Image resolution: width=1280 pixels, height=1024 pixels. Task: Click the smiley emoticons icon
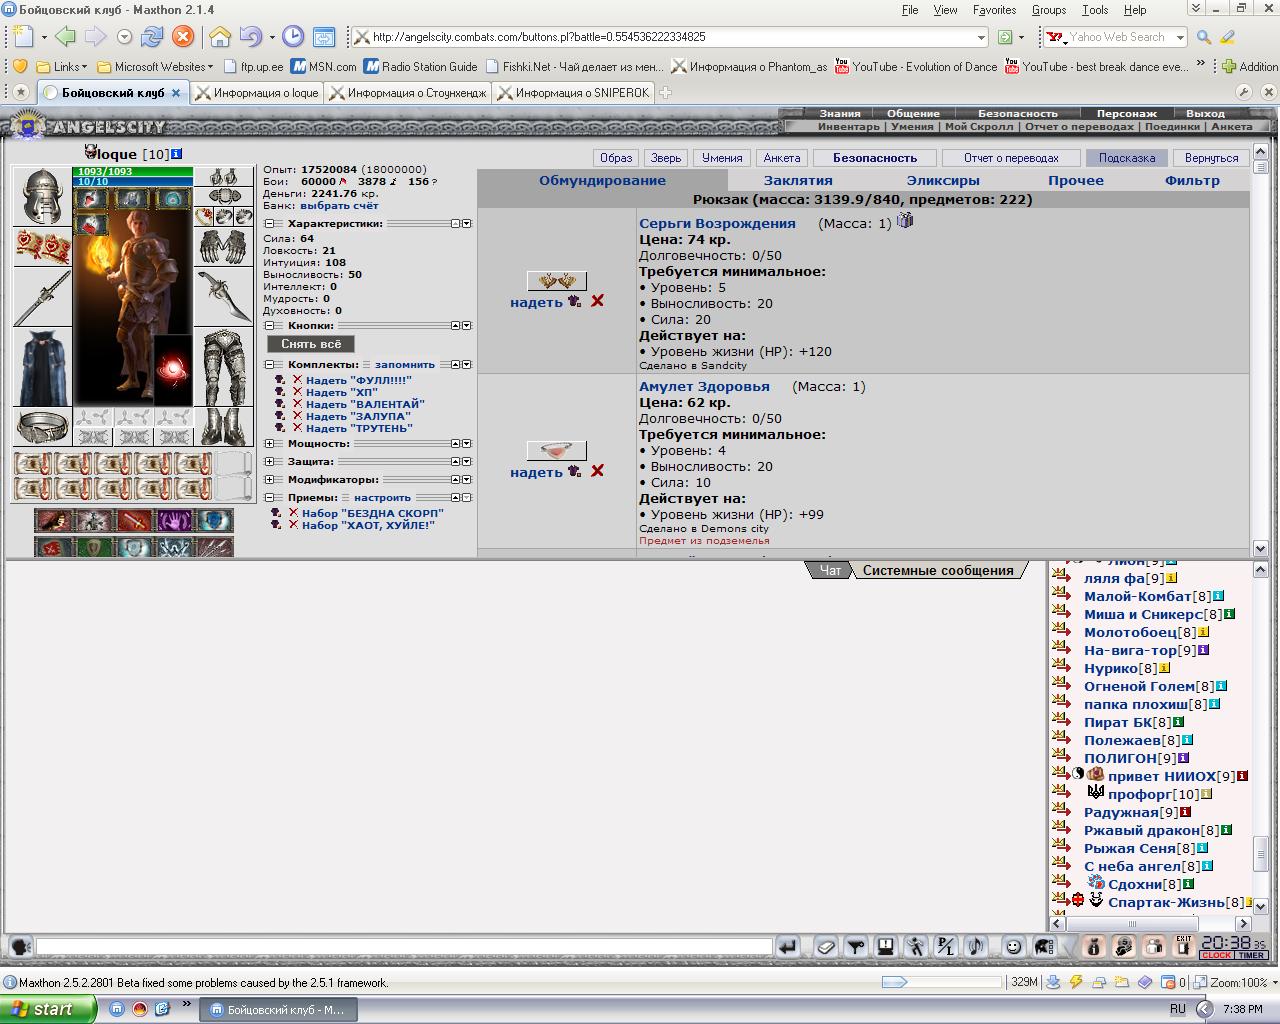click(1014, 946)
